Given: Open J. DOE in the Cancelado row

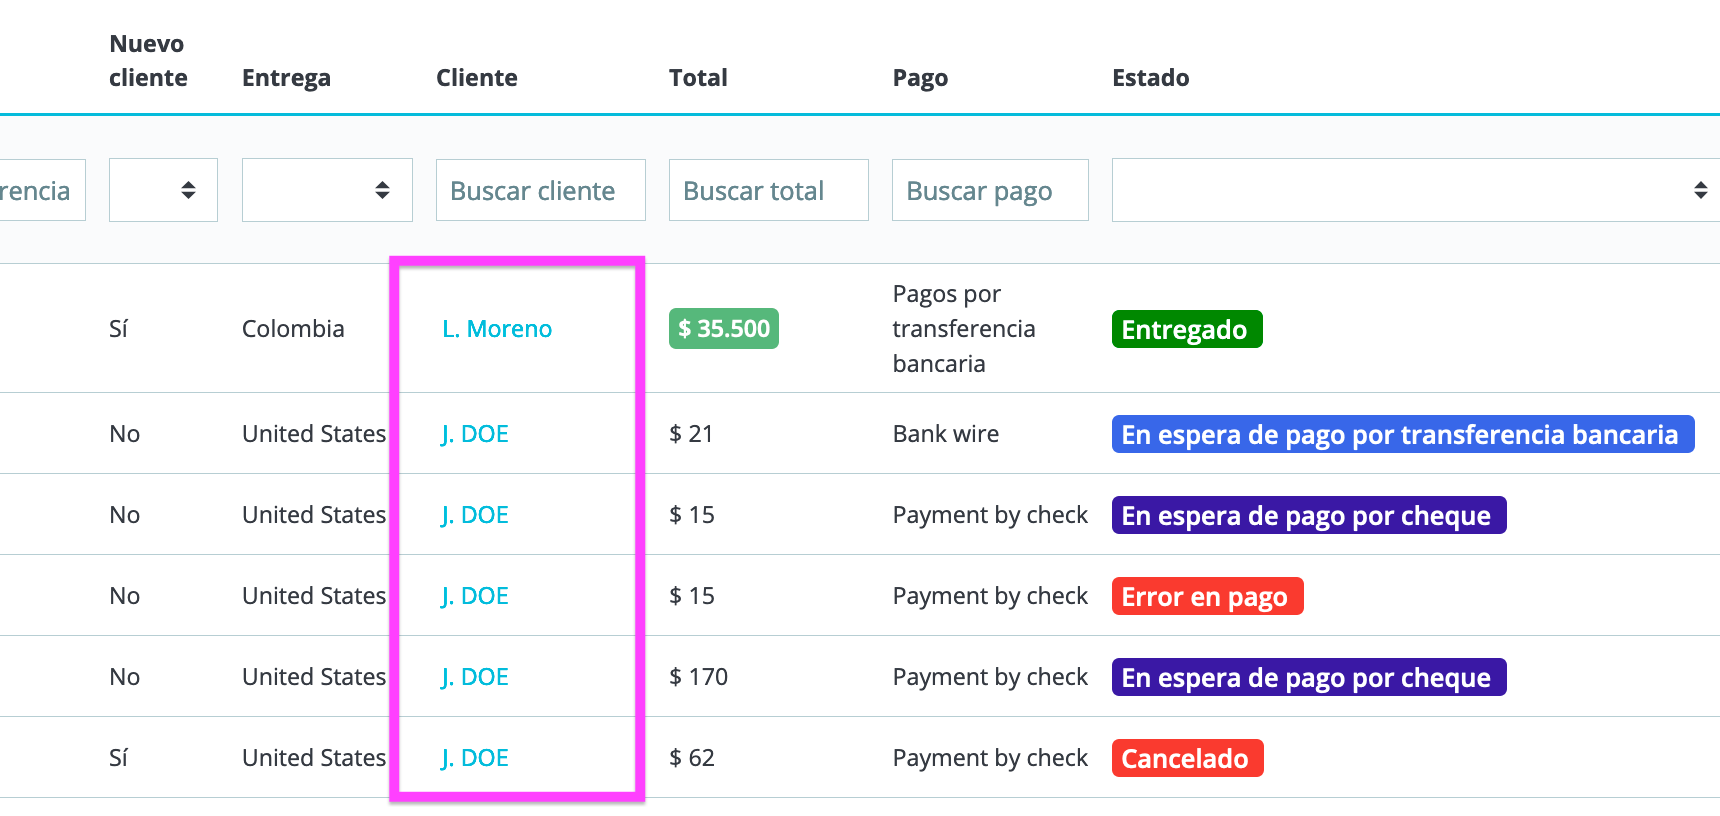Looking at the screenshot, I should pos(475,758).
